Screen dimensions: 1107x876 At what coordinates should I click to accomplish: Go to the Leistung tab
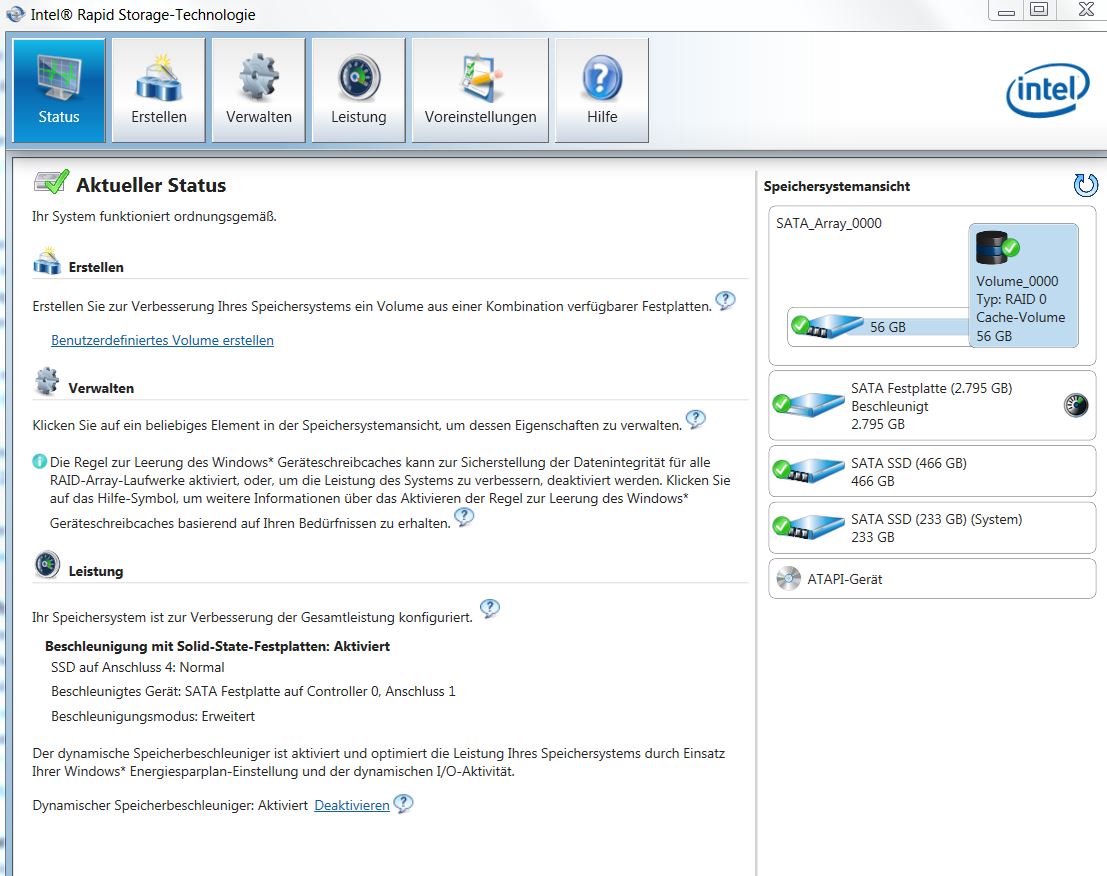359,90
